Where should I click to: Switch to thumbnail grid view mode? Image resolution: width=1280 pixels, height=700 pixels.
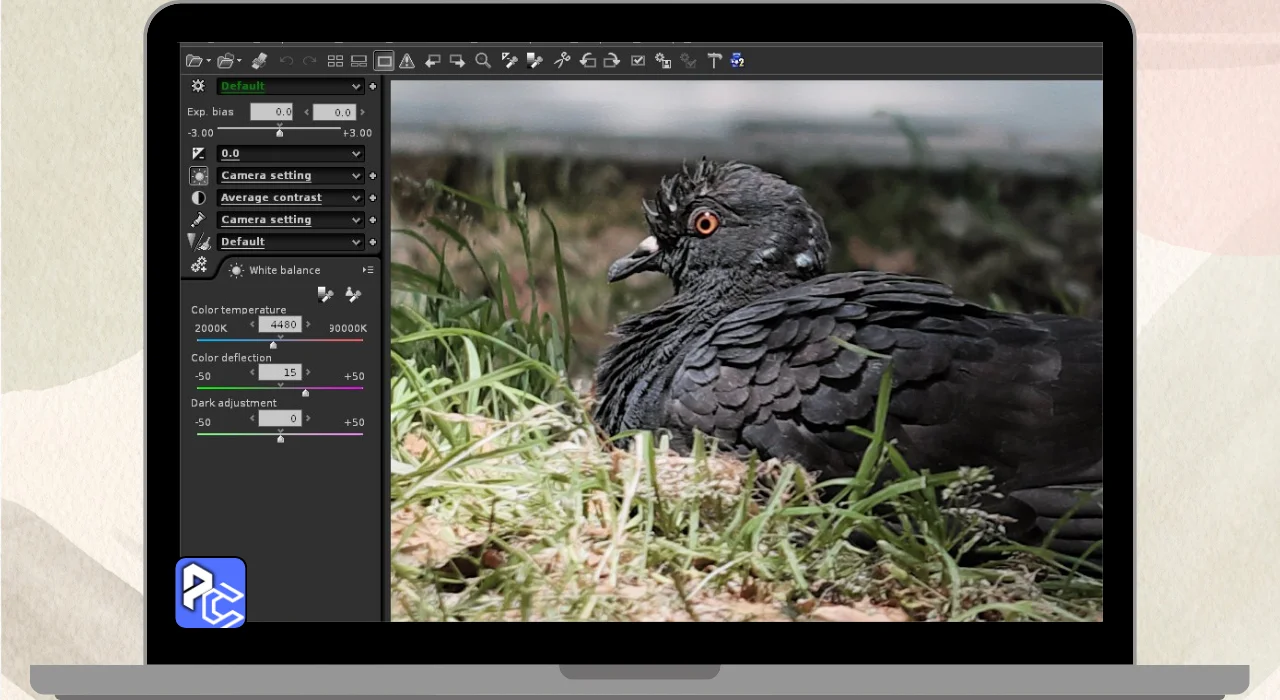click(x=335, y=61)
